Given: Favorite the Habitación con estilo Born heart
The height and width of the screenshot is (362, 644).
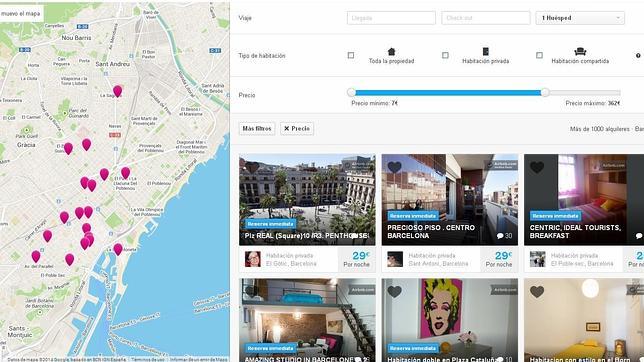Looking at the screenshot, I should [537, 292].
